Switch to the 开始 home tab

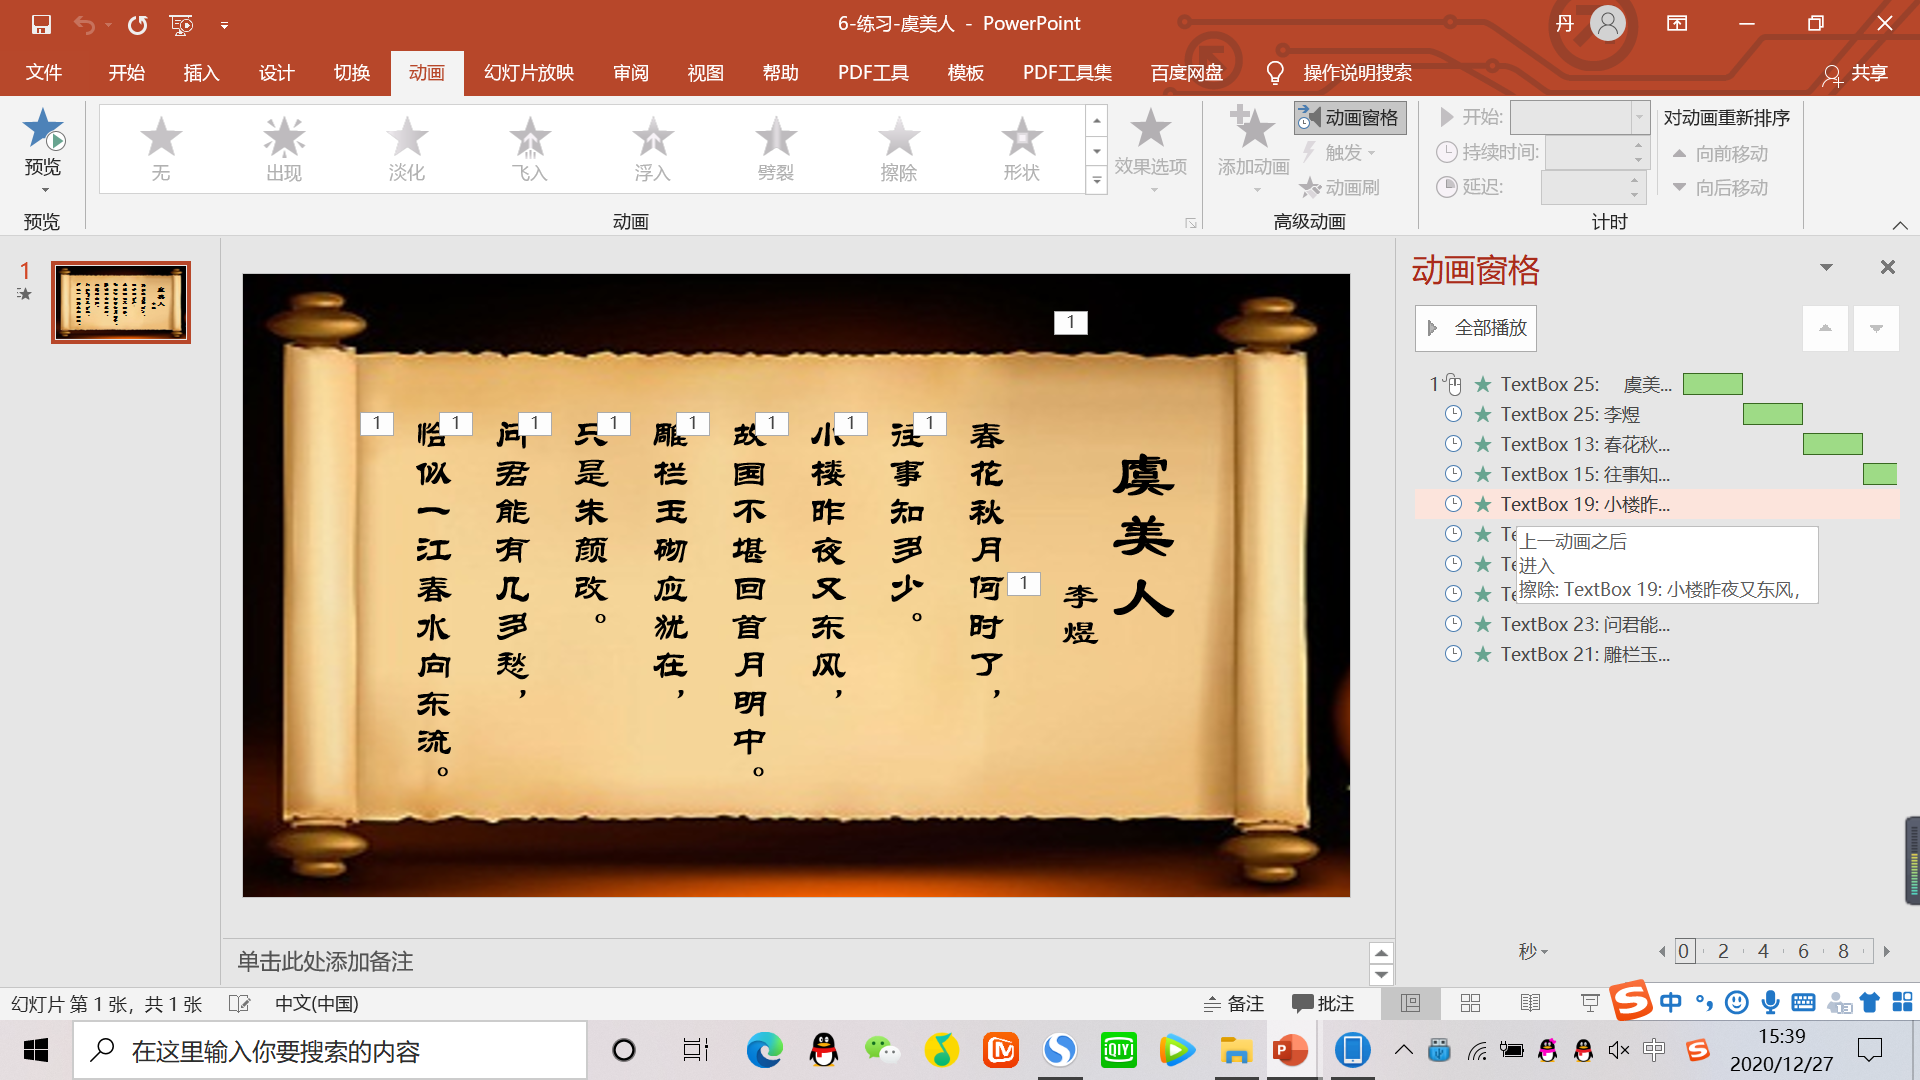pos(127,73)
